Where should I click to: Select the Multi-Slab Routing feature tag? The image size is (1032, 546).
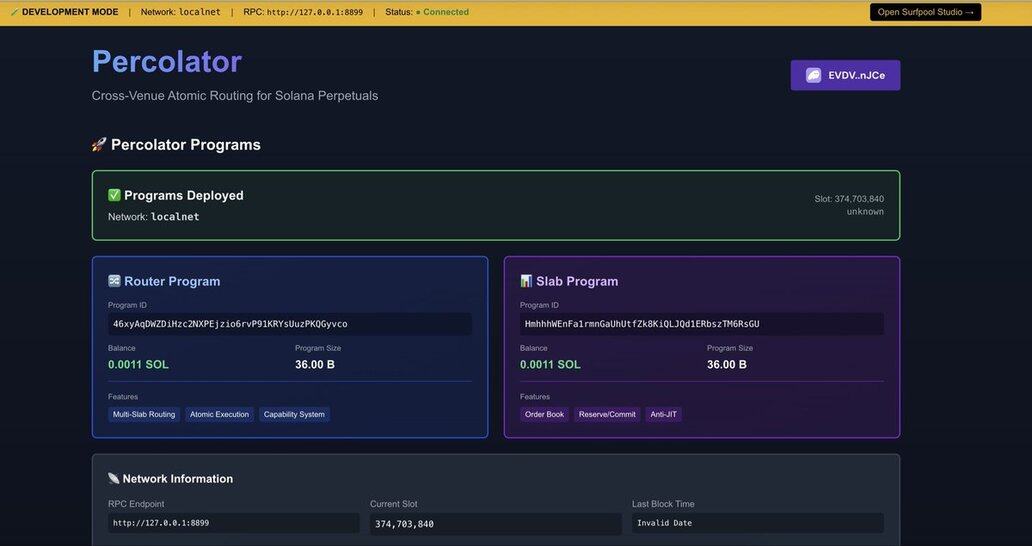pyautogui.click(x=144, y=414)
